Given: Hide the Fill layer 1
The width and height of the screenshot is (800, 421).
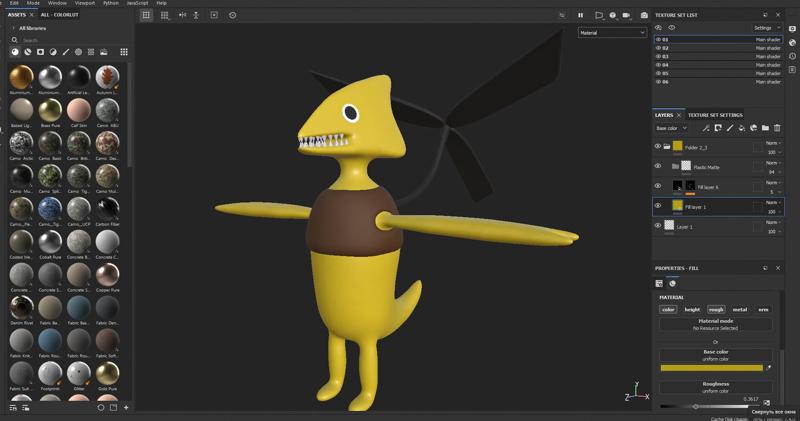Looking at the screenshot, I should click(x=658, y=206).
